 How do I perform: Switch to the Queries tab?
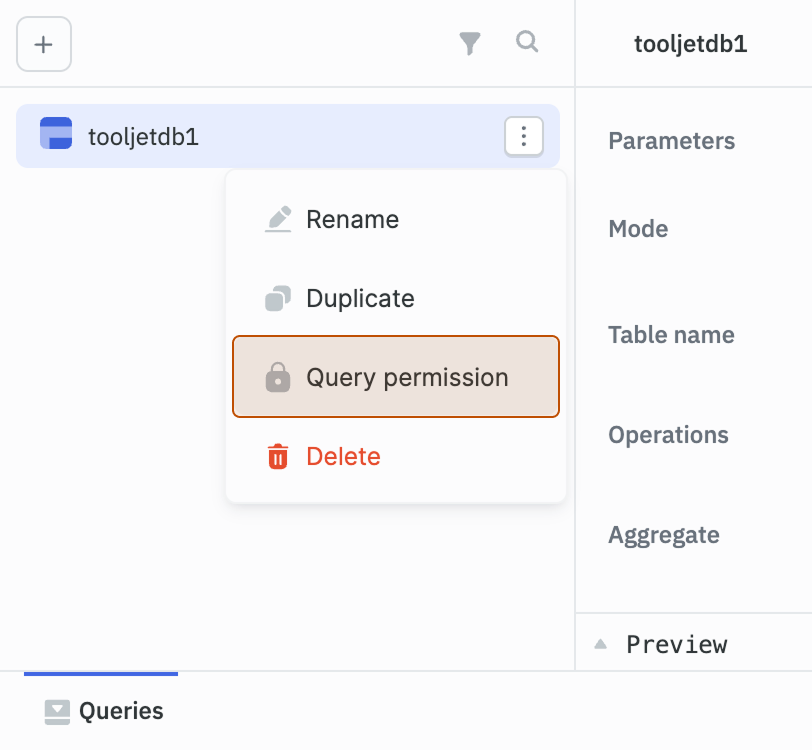[120, 711]
